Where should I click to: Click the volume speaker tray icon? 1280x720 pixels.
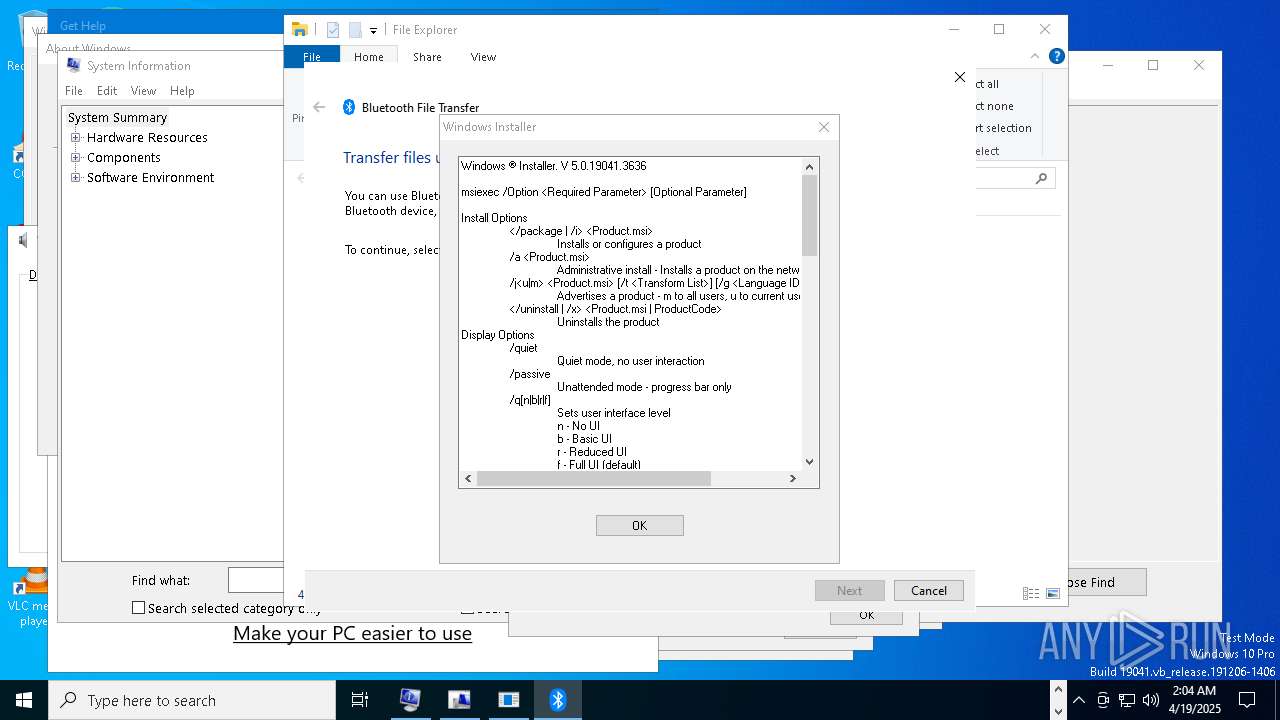[x=1151, y=700]
